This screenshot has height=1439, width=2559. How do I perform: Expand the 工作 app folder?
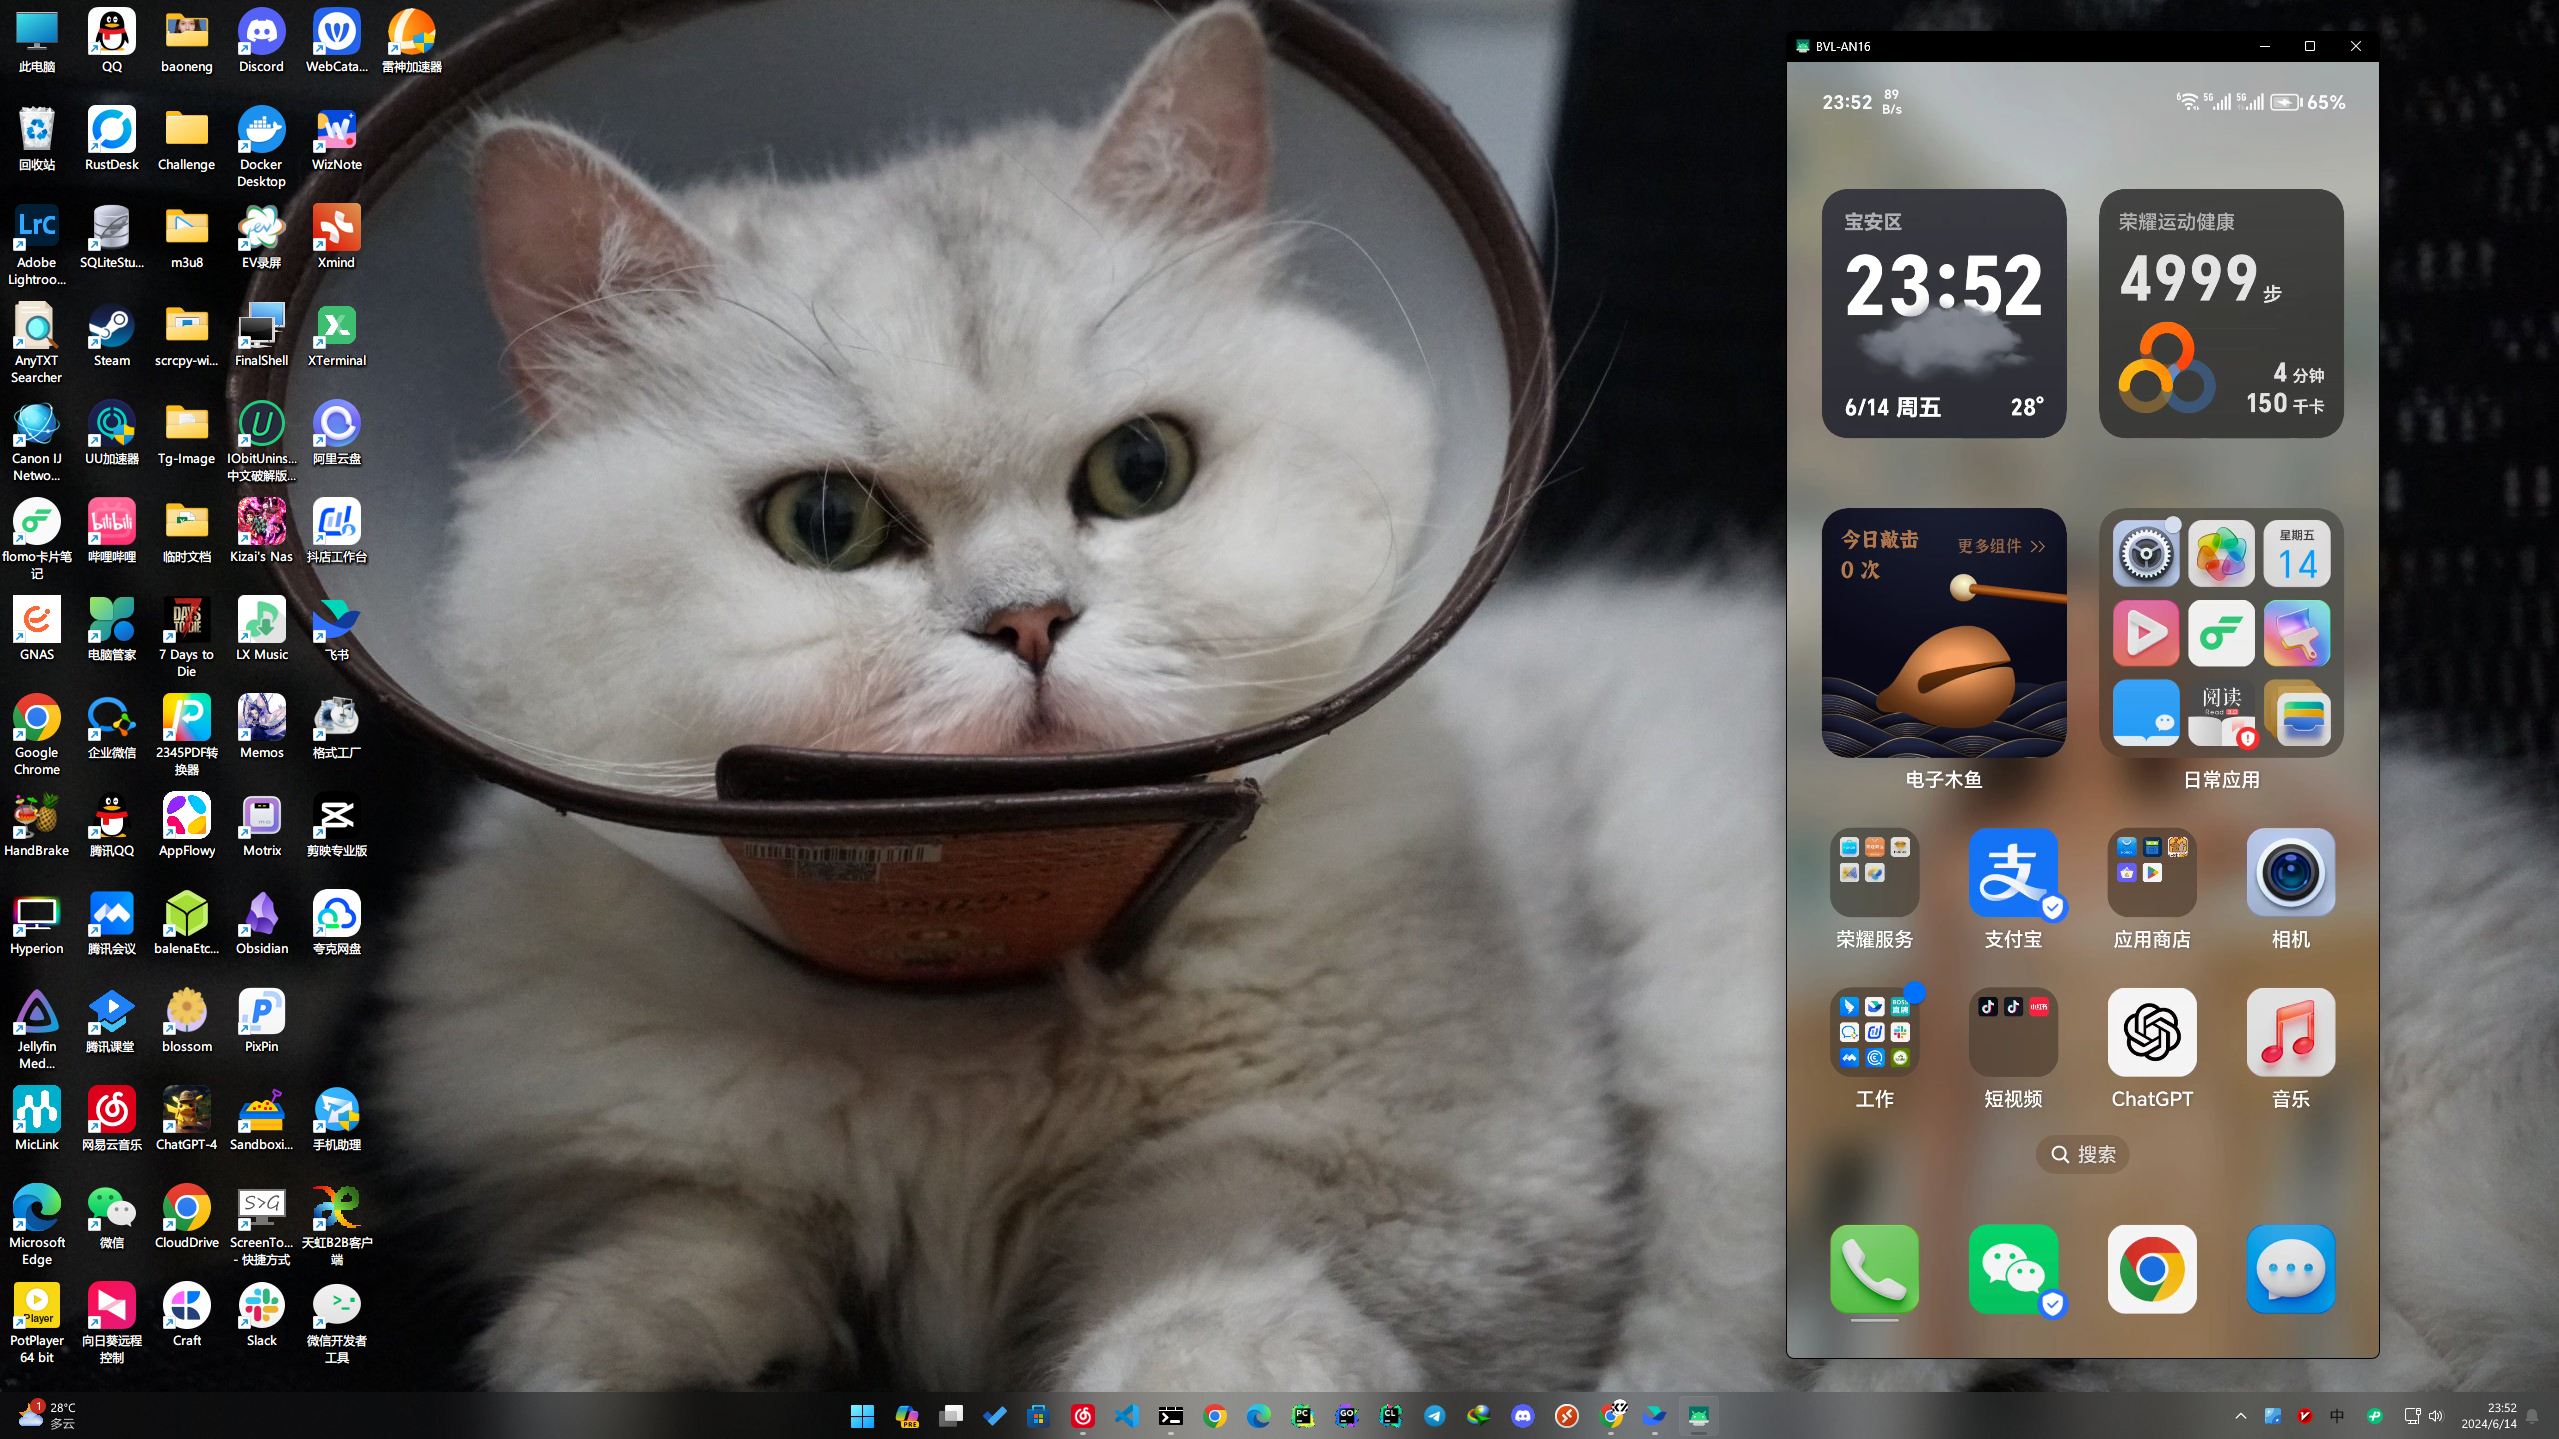(1874, 1032)
